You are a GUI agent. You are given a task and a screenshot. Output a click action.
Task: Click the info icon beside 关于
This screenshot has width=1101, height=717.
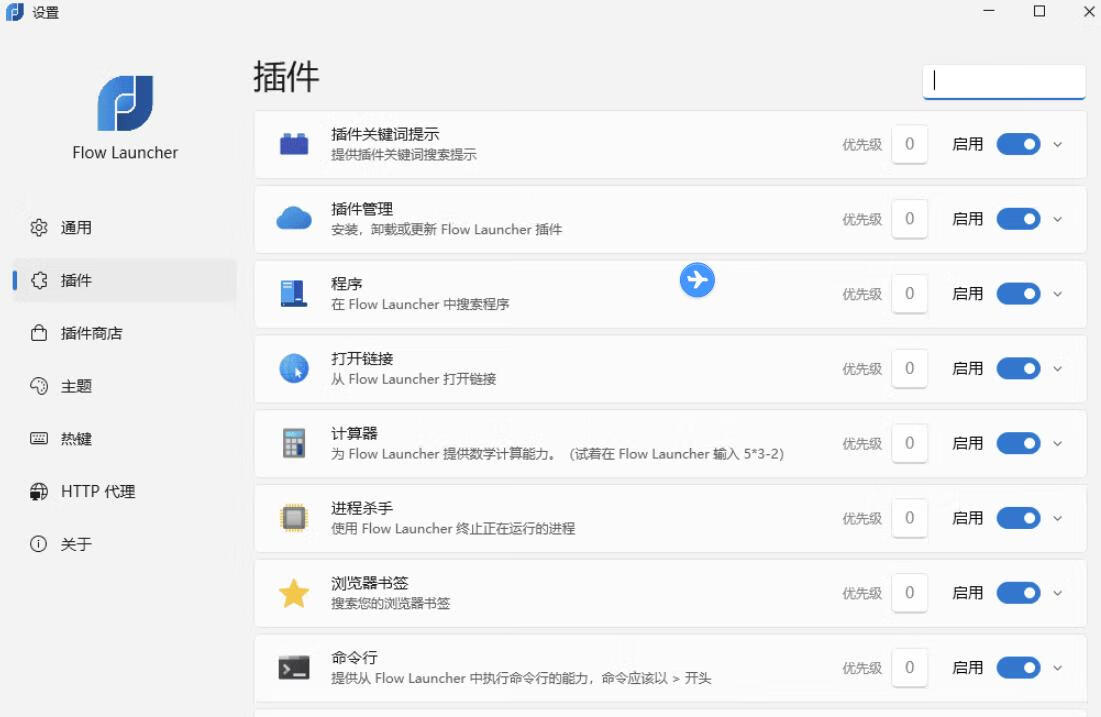pos(39,544)
